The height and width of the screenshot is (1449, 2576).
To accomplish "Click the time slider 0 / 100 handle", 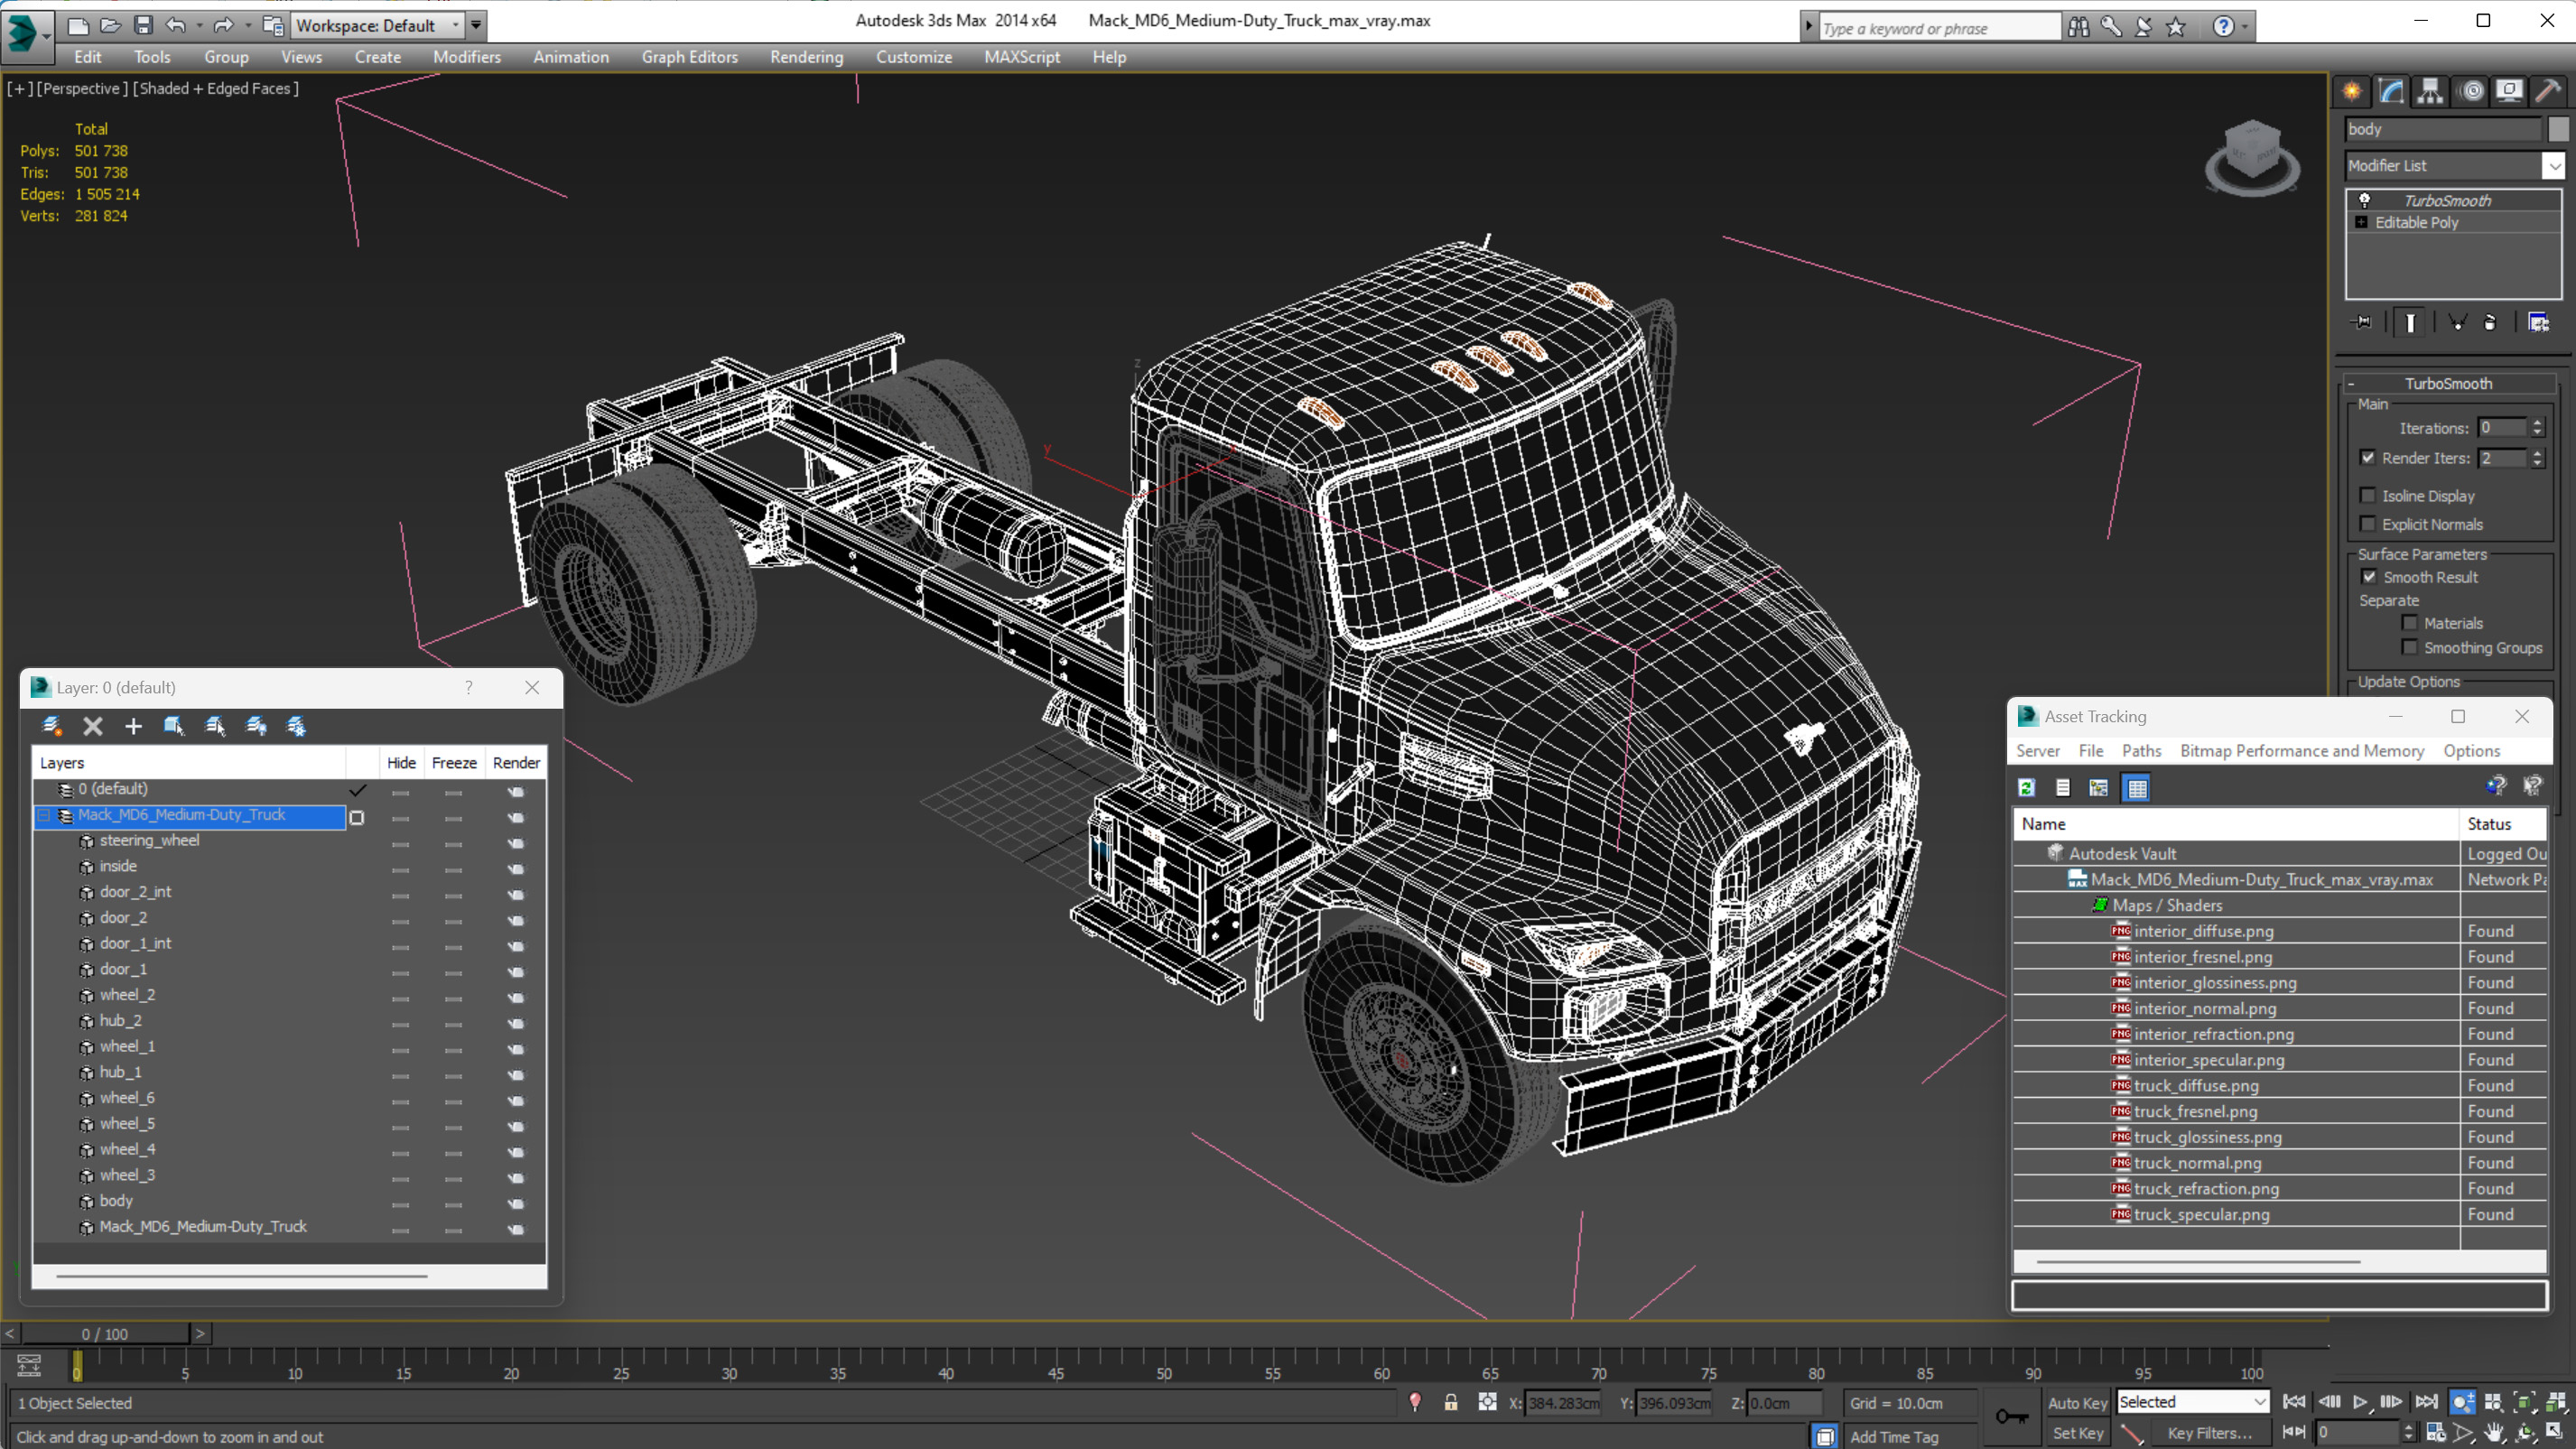I will (x=105, y=1334).
